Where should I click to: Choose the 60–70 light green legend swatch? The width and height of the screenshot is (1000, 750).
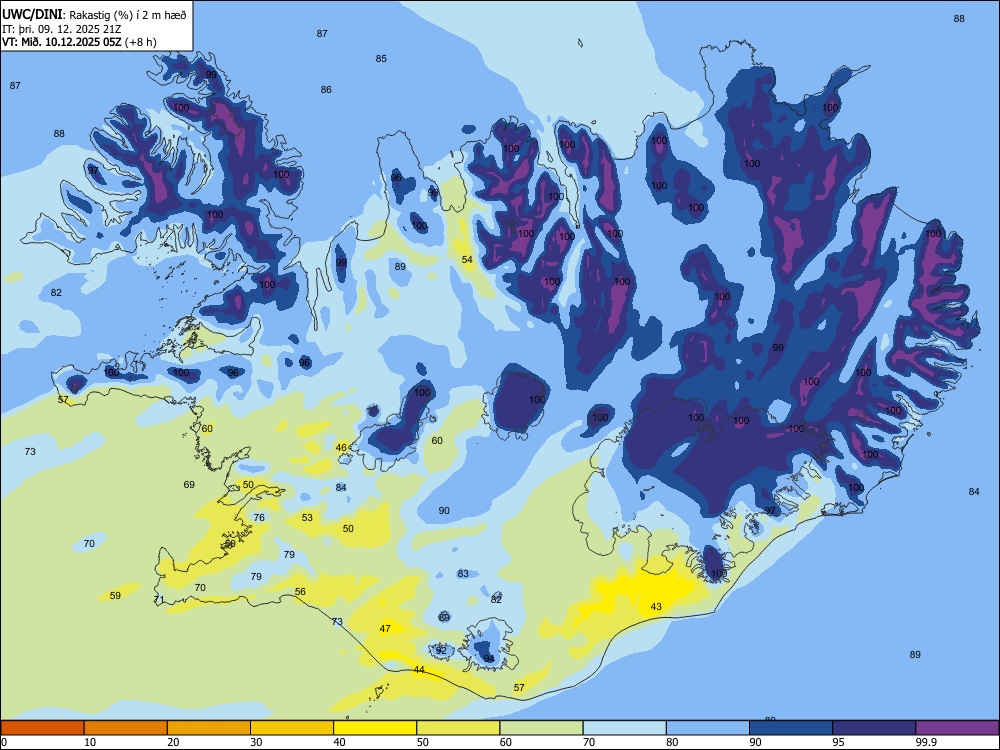541,728
